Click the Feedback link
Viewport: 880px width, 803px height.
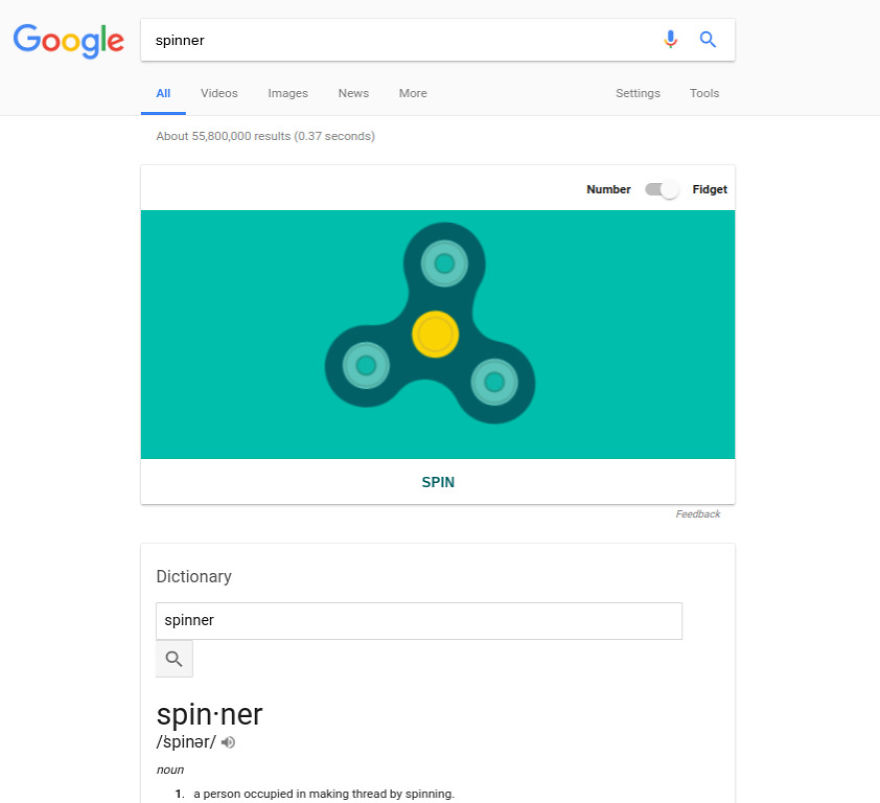pyautogui.click(x=699, y=513)
